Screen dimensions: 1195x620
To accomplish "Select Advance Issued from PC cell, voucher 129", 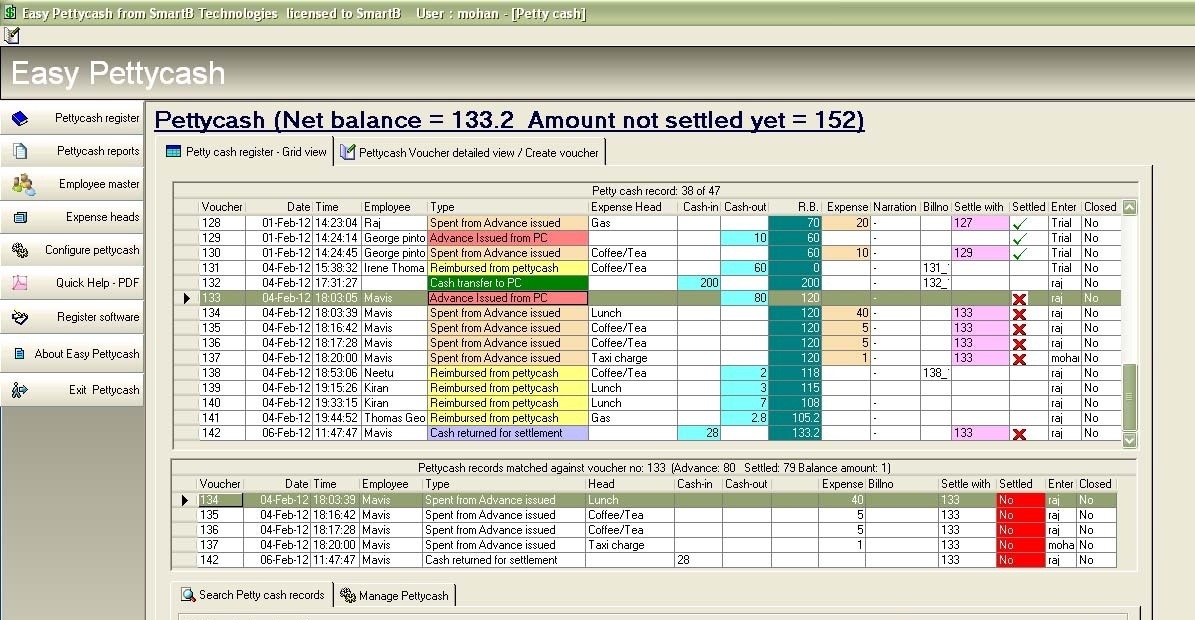I will 508,238.
